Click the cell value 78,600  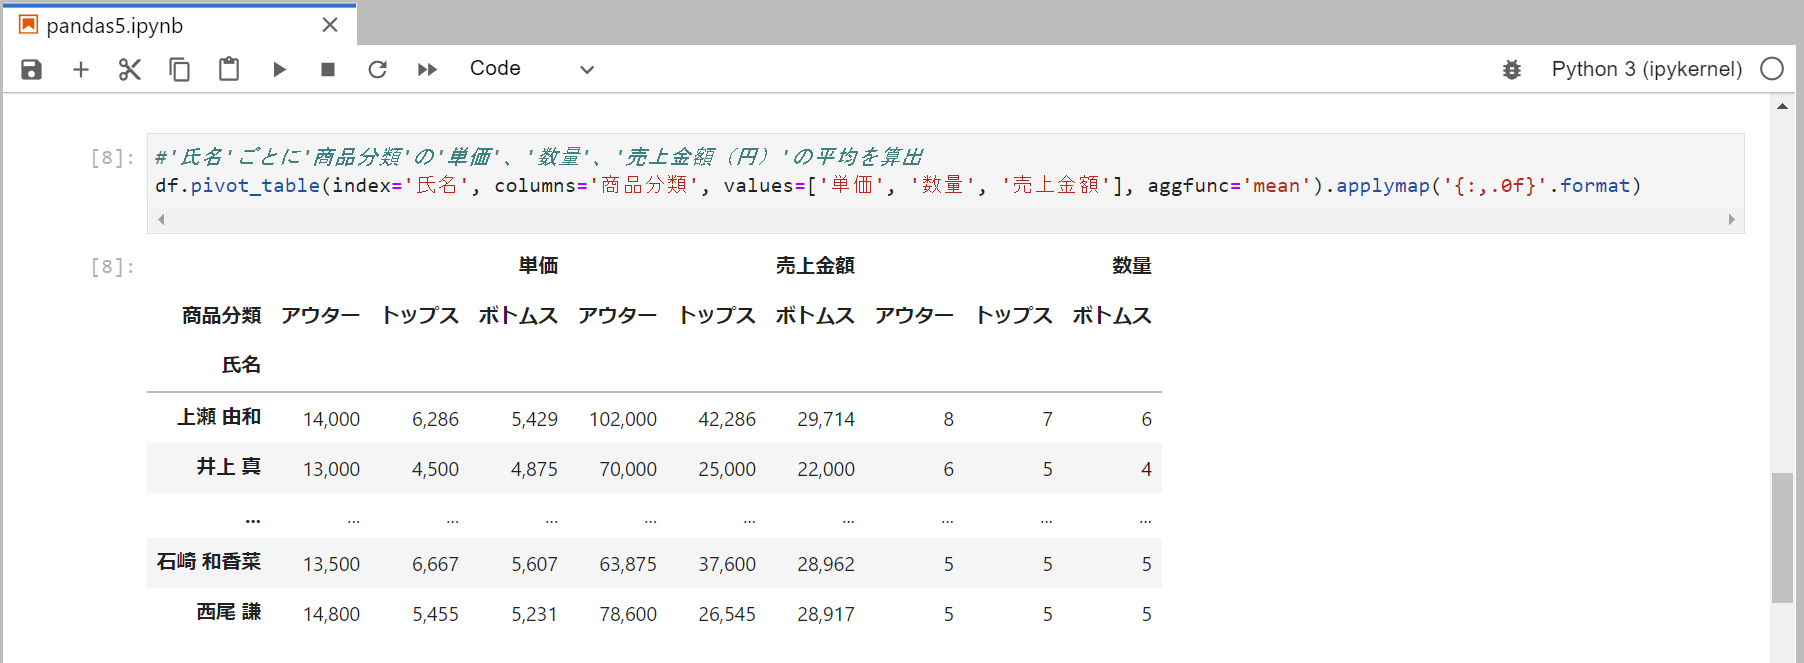point(628,615)
